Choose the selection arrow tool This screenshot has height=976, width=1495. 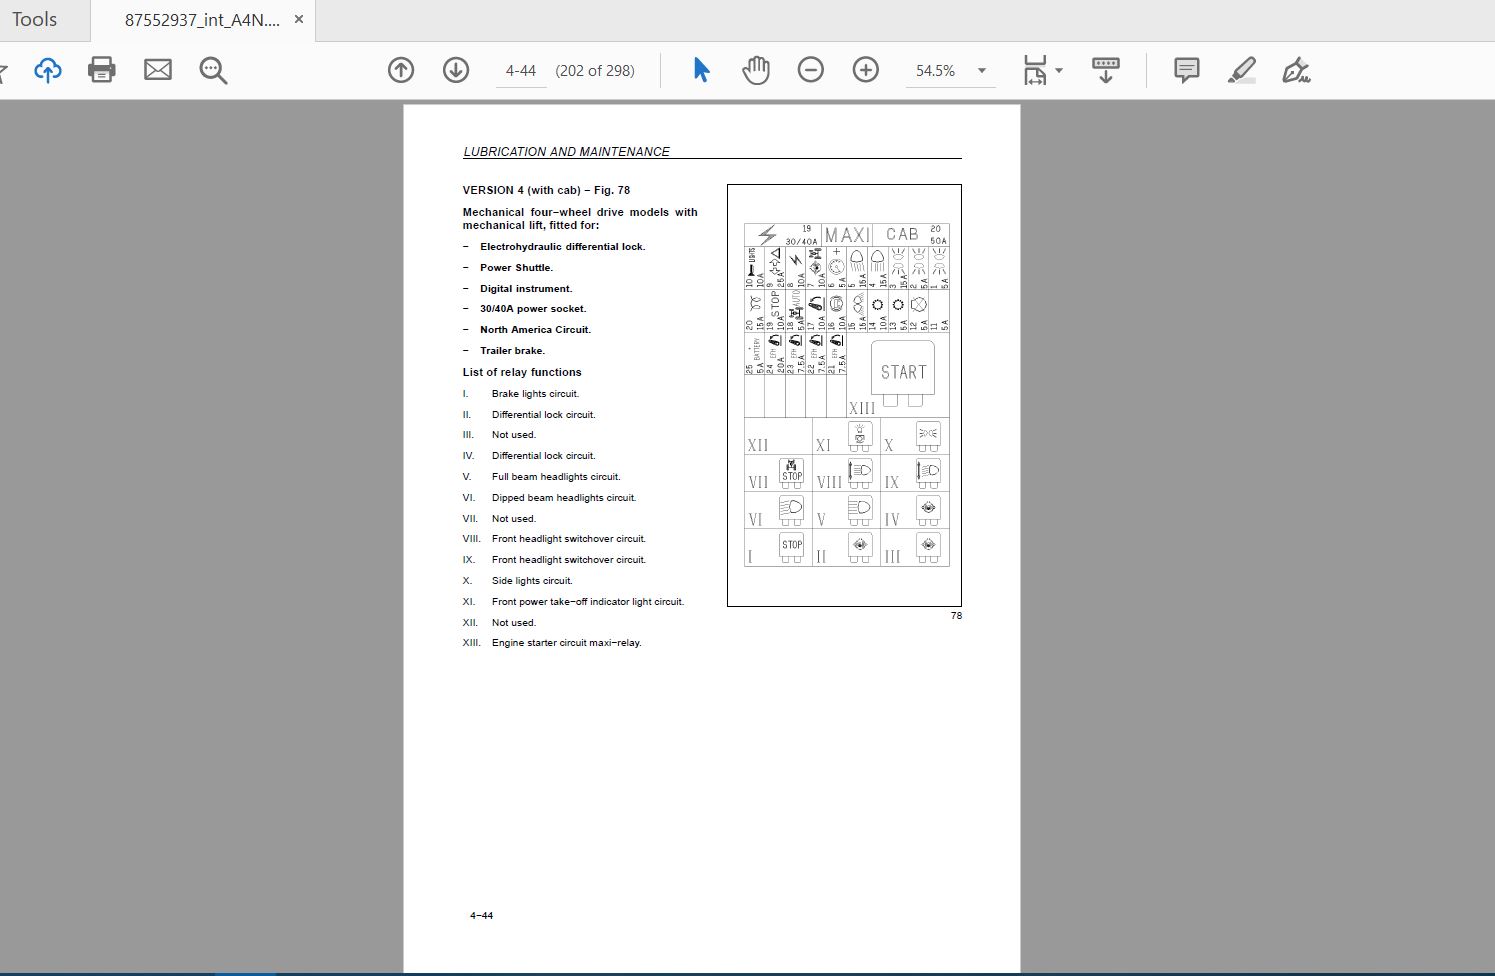point(701,70)
